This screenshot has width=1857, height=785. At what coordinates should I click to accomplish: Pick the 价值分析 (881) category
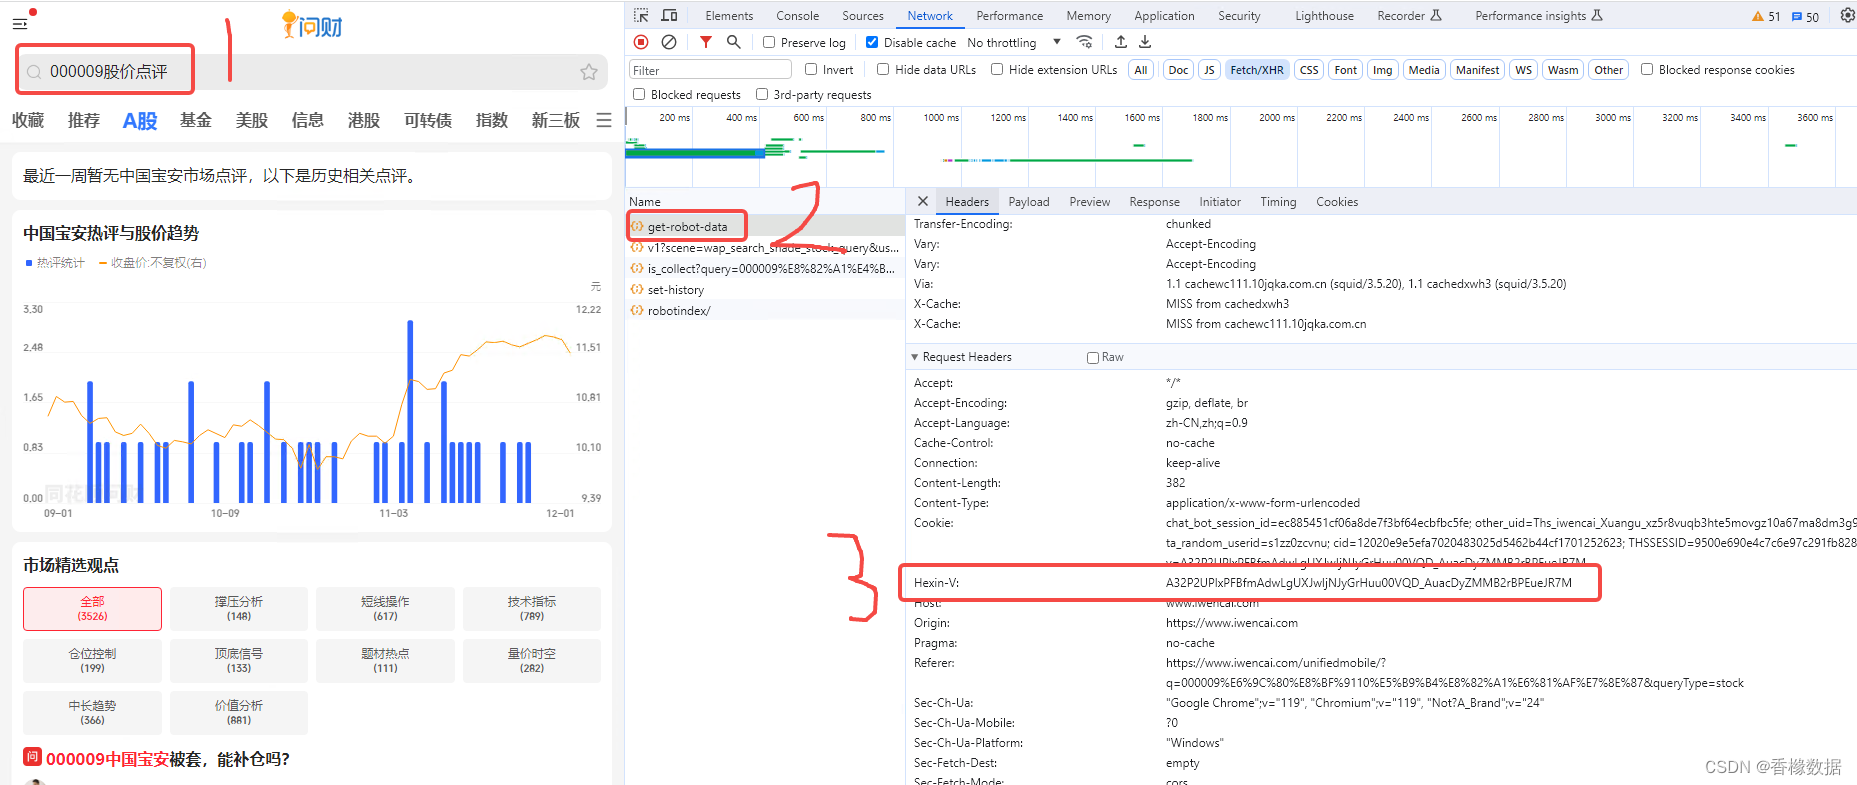tap(239, 713)
